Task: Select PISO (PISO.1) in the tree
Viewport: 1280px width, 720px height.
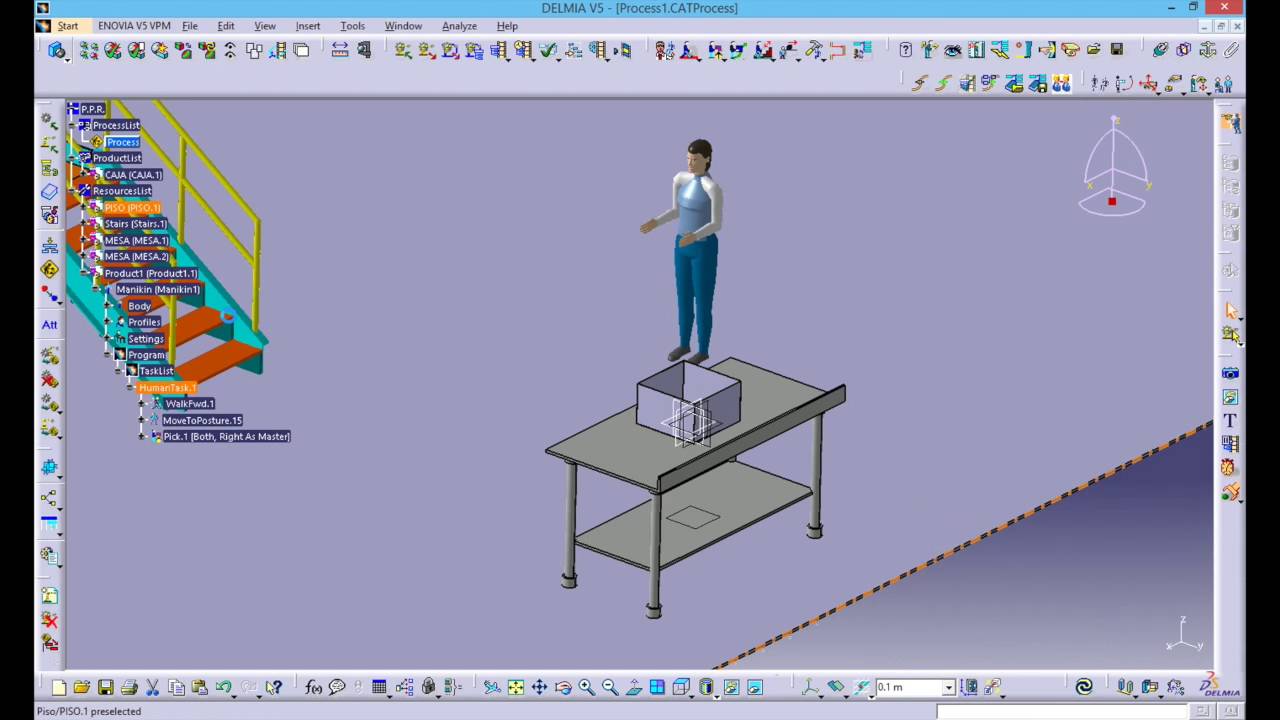Action: [132, 208]
